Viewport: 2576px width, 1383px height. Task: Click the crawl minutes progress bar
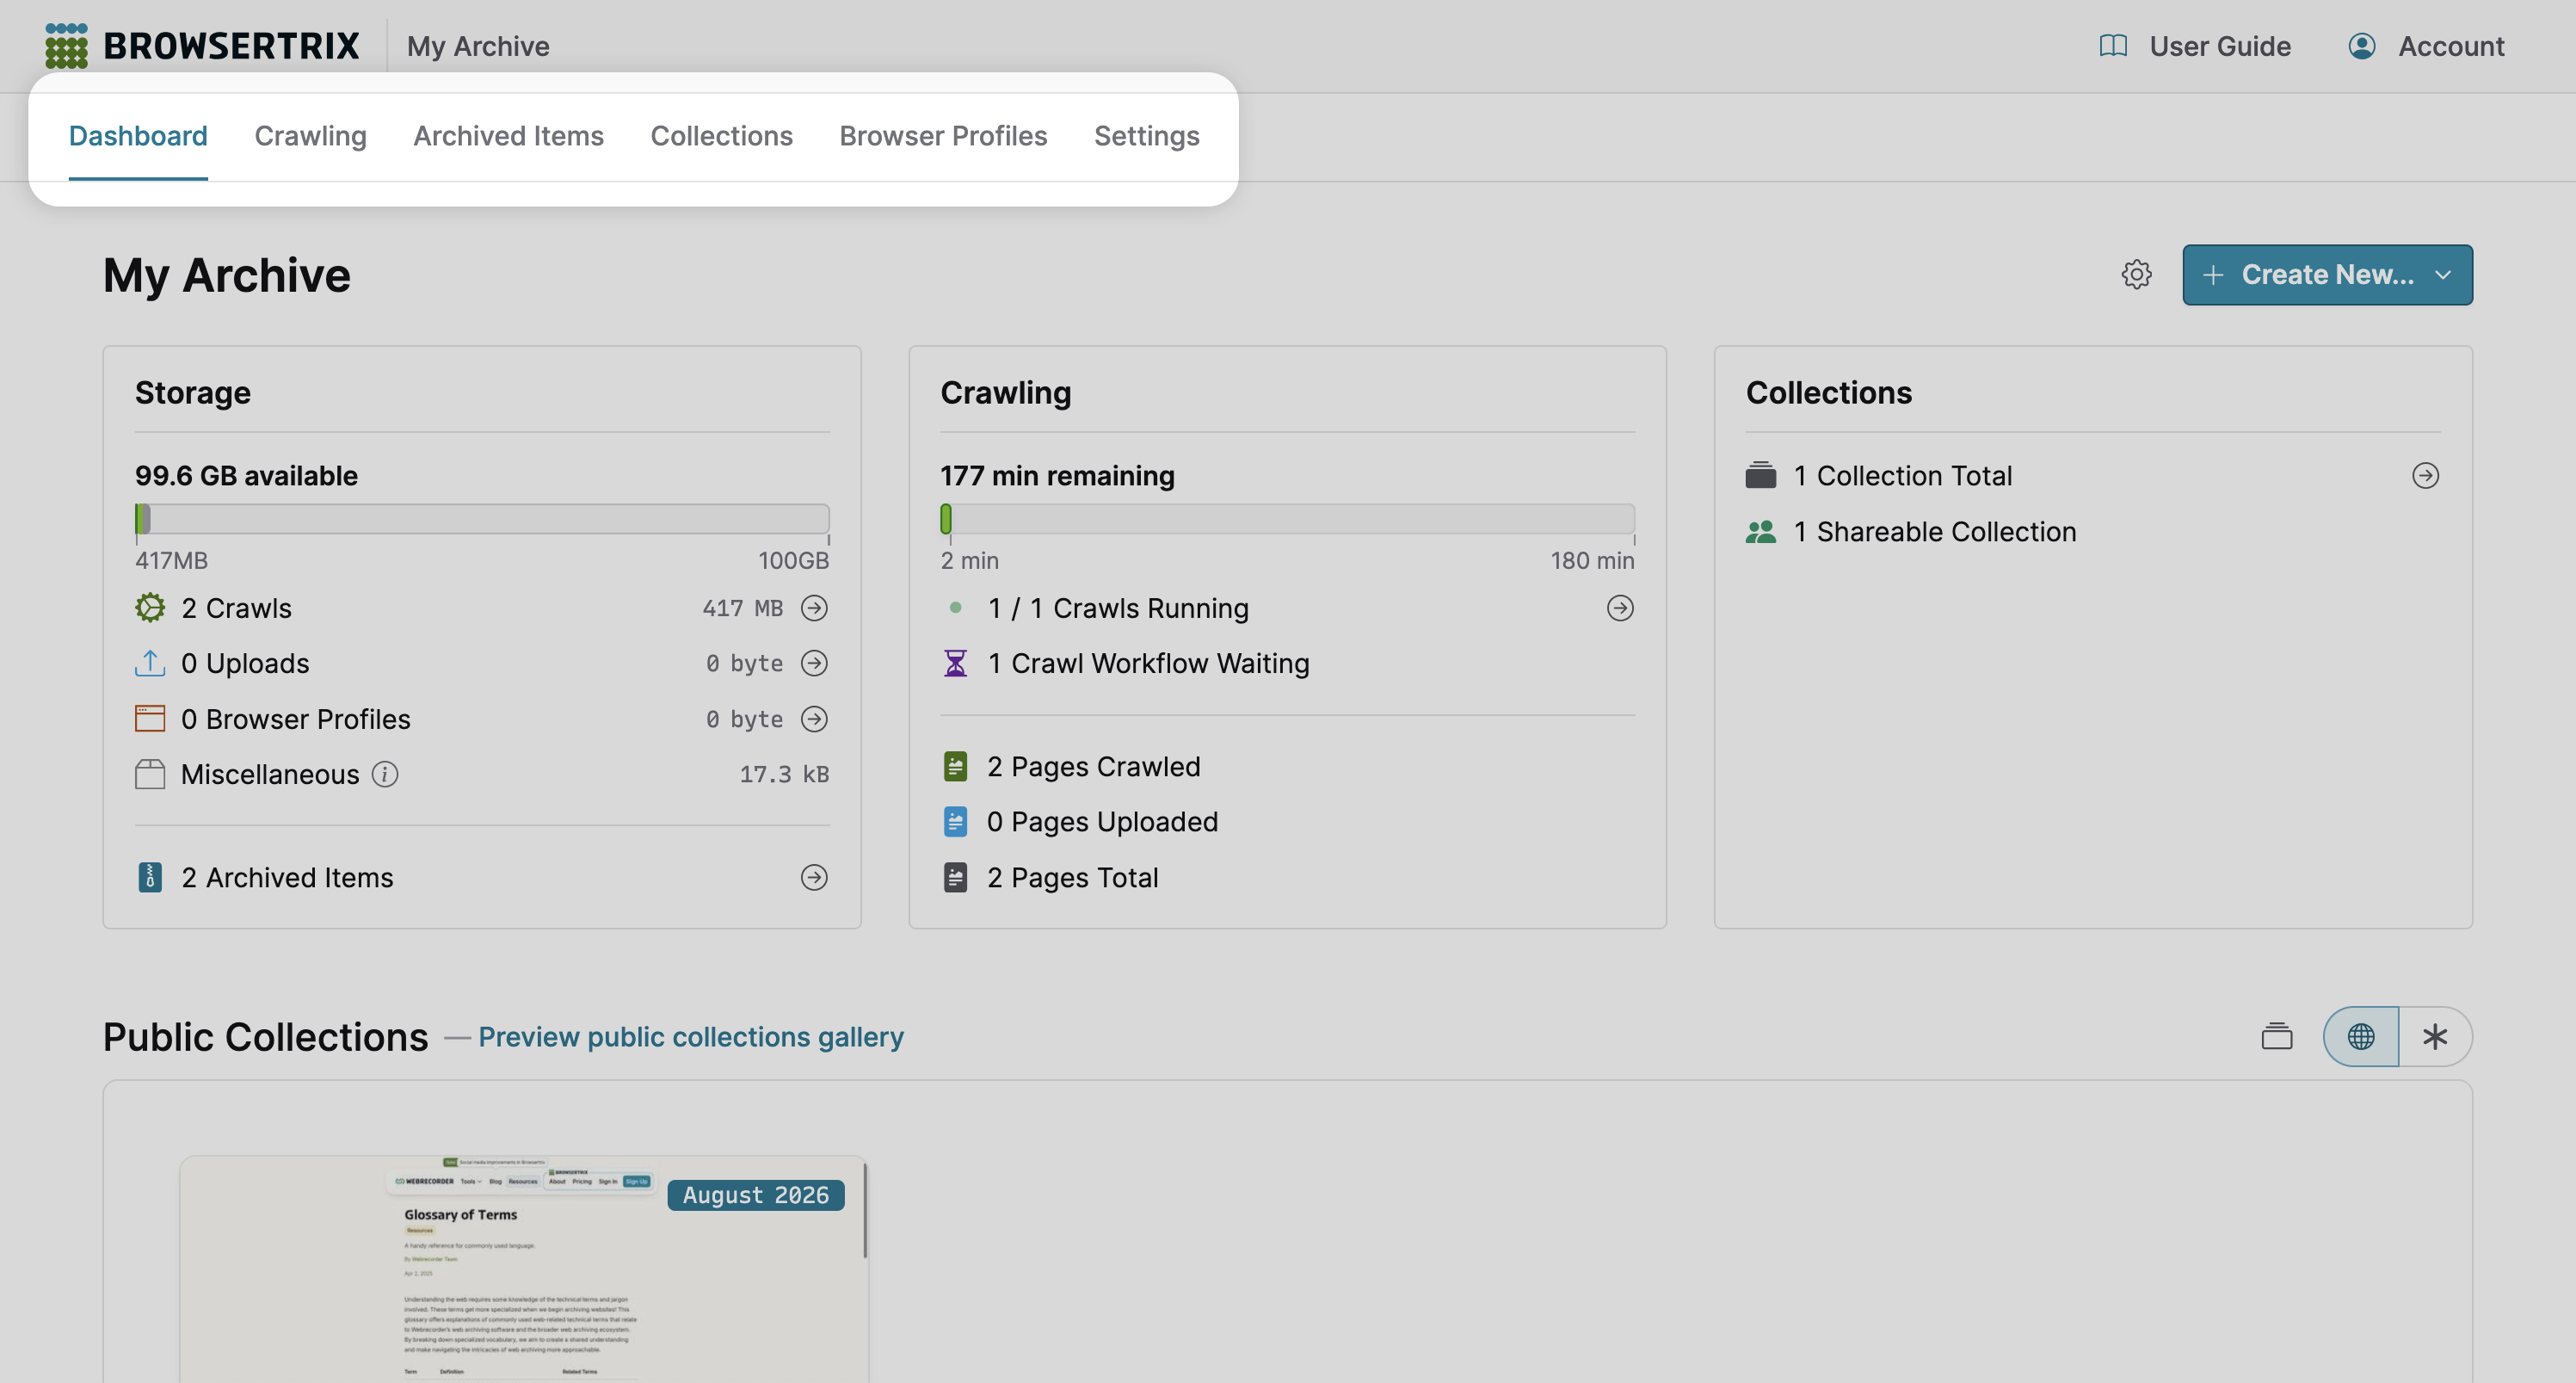[x=1287, y=519]
